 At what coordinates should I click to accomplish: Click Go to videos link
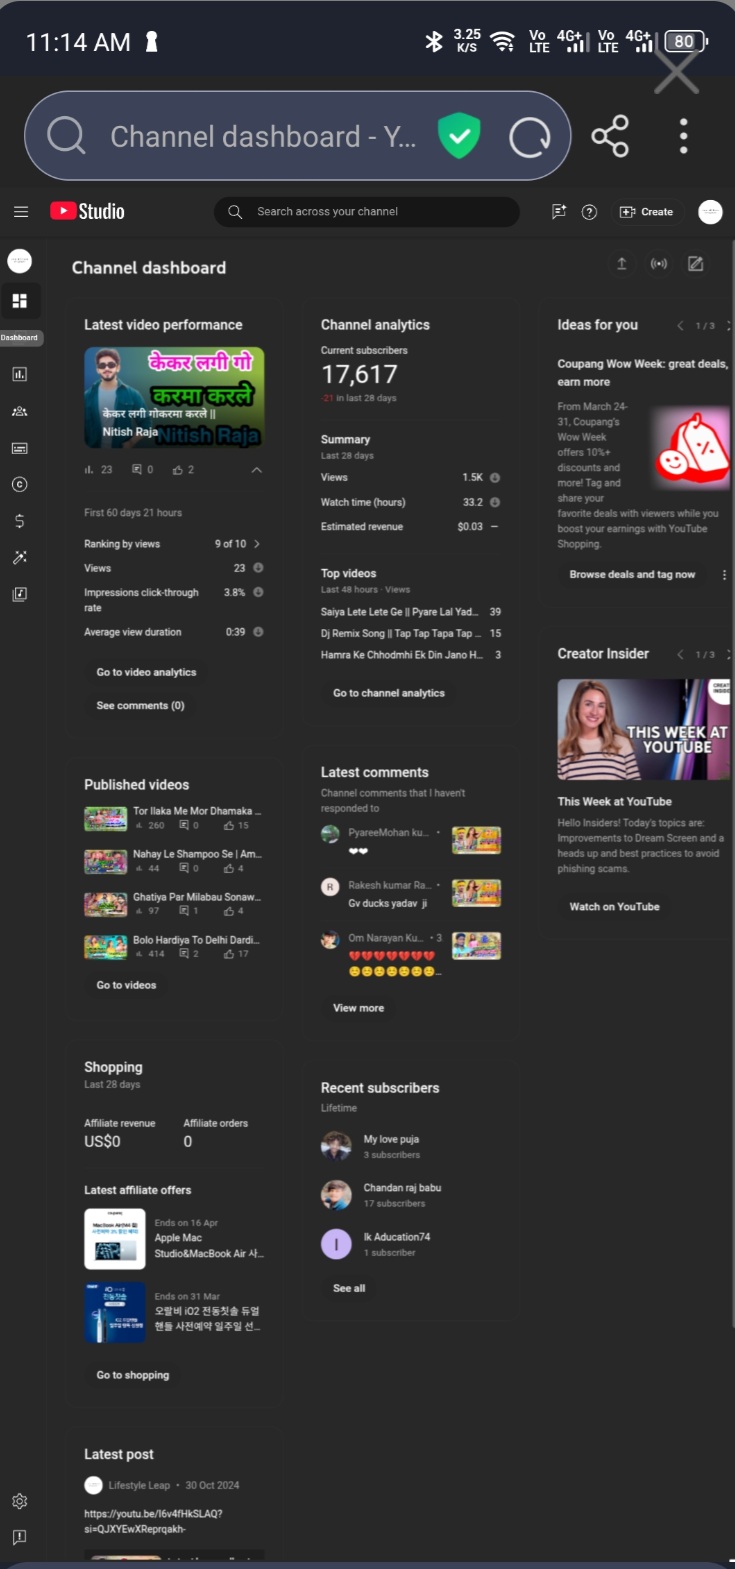pos(126,986)
